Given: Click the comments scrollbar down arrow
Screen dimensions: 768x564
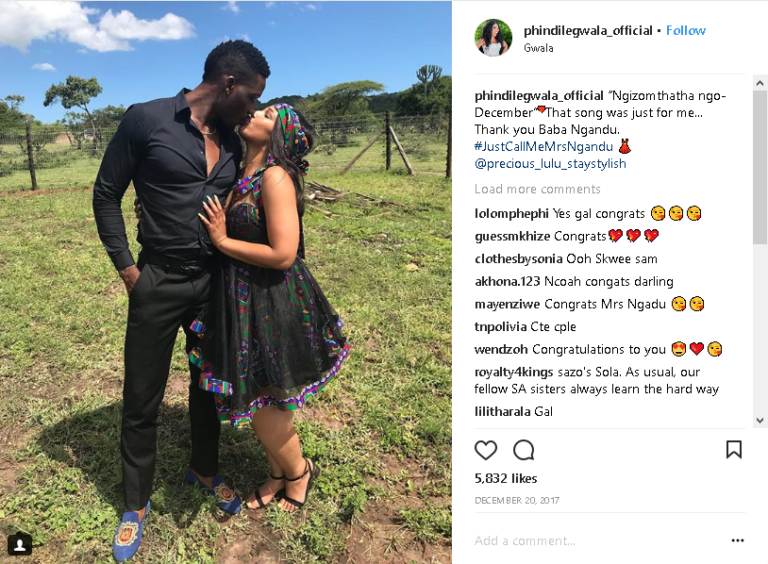Looking at the screenshot, I should point(760,420).
